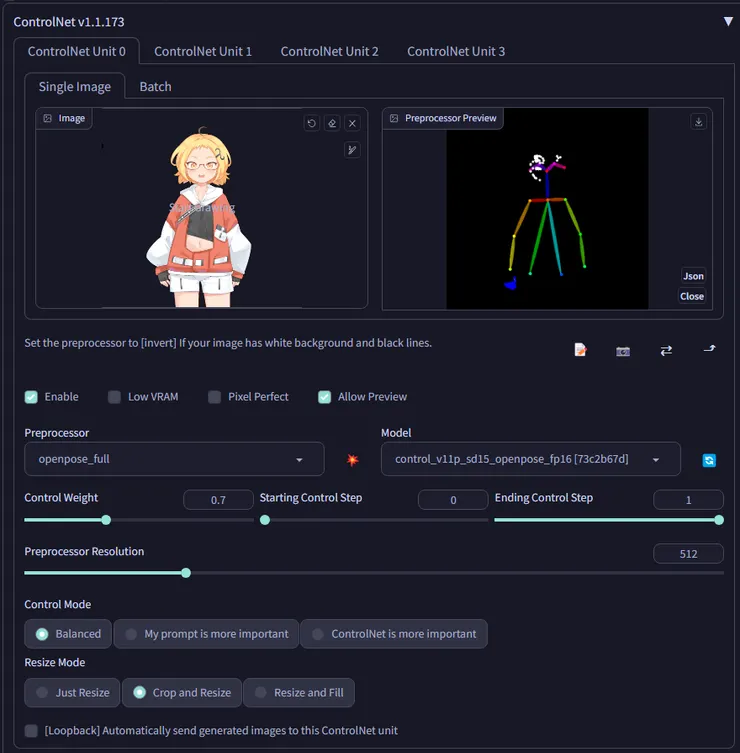The width and height of the screenshot is (740, 753).
Task: Enable Low VRAM checkbox
Action: click(114, 397)
